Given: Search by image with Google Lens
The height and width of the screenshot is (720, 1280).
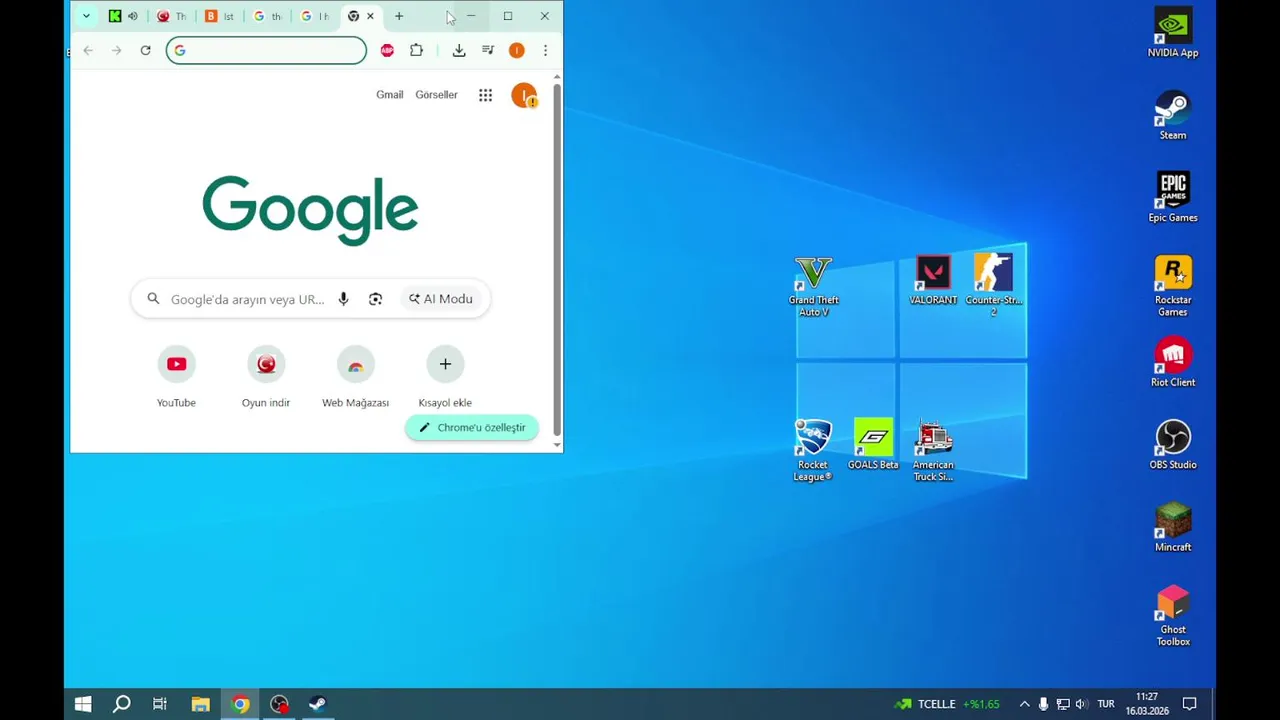Looking at the screenshot, I should tap(375, 299).
